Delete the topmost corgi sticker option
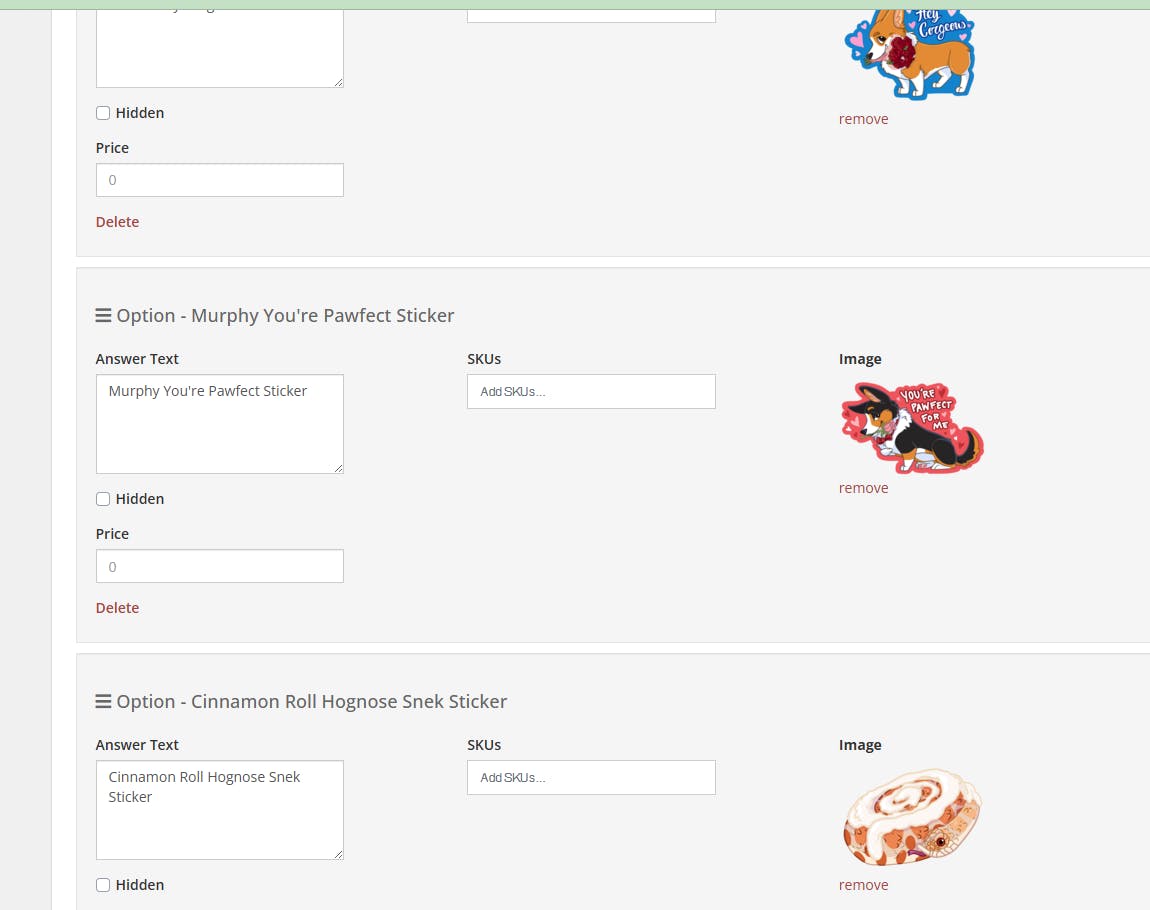Viewport: 1150px width, 910px height. click(117, 221)
